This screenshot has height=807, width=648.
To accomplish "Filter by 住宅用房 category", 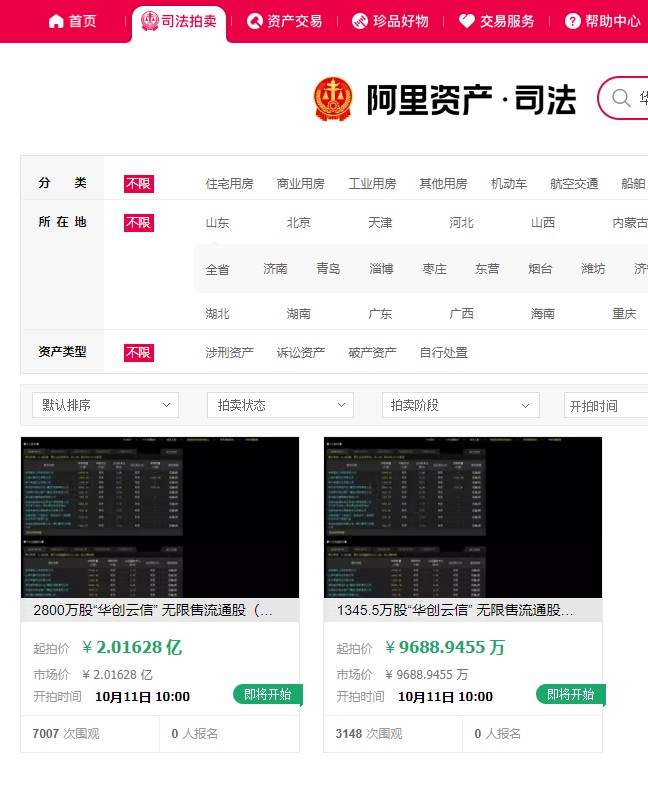I will (x=230, y=184).
